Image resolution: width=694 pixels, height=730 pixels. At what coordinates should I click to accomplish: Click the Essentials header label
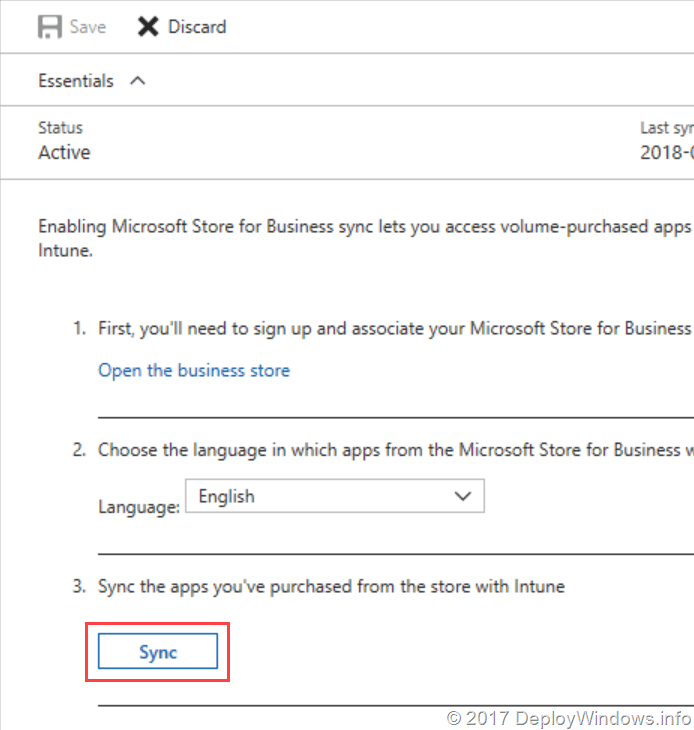[x=76, y=81]
